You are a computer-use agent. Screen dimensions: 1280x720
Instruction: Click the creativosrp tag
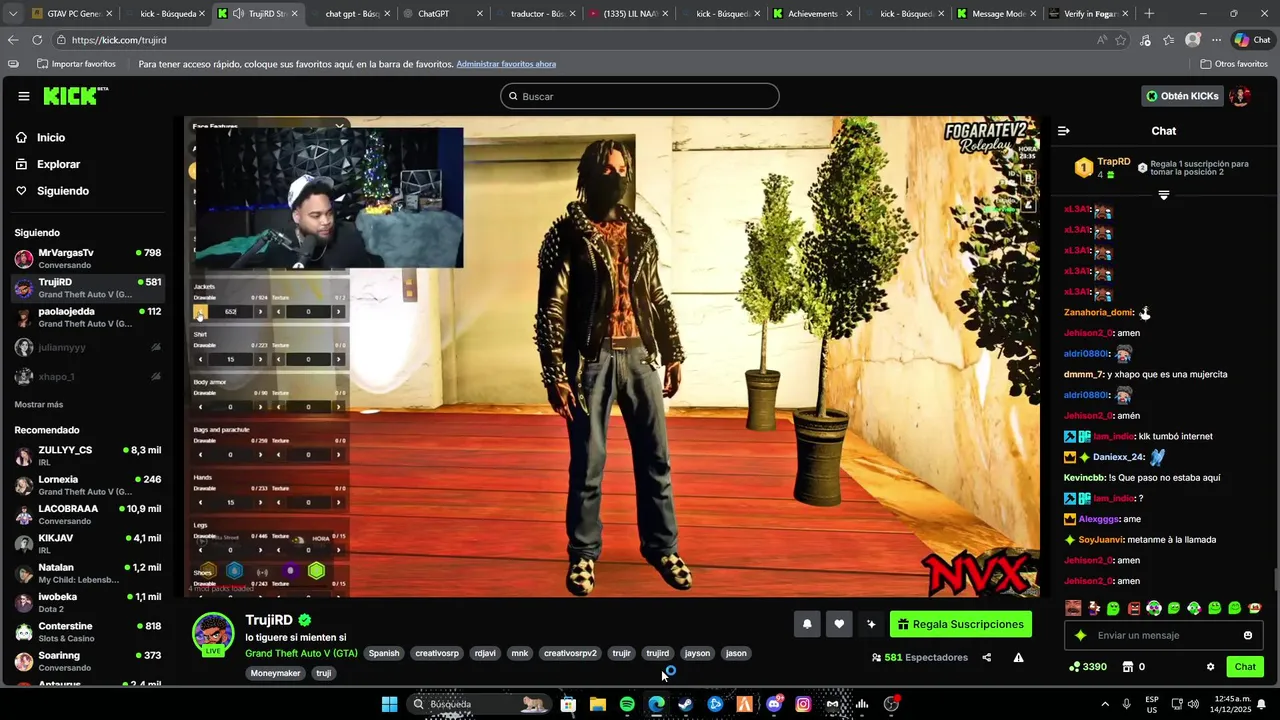click(437, 653)
